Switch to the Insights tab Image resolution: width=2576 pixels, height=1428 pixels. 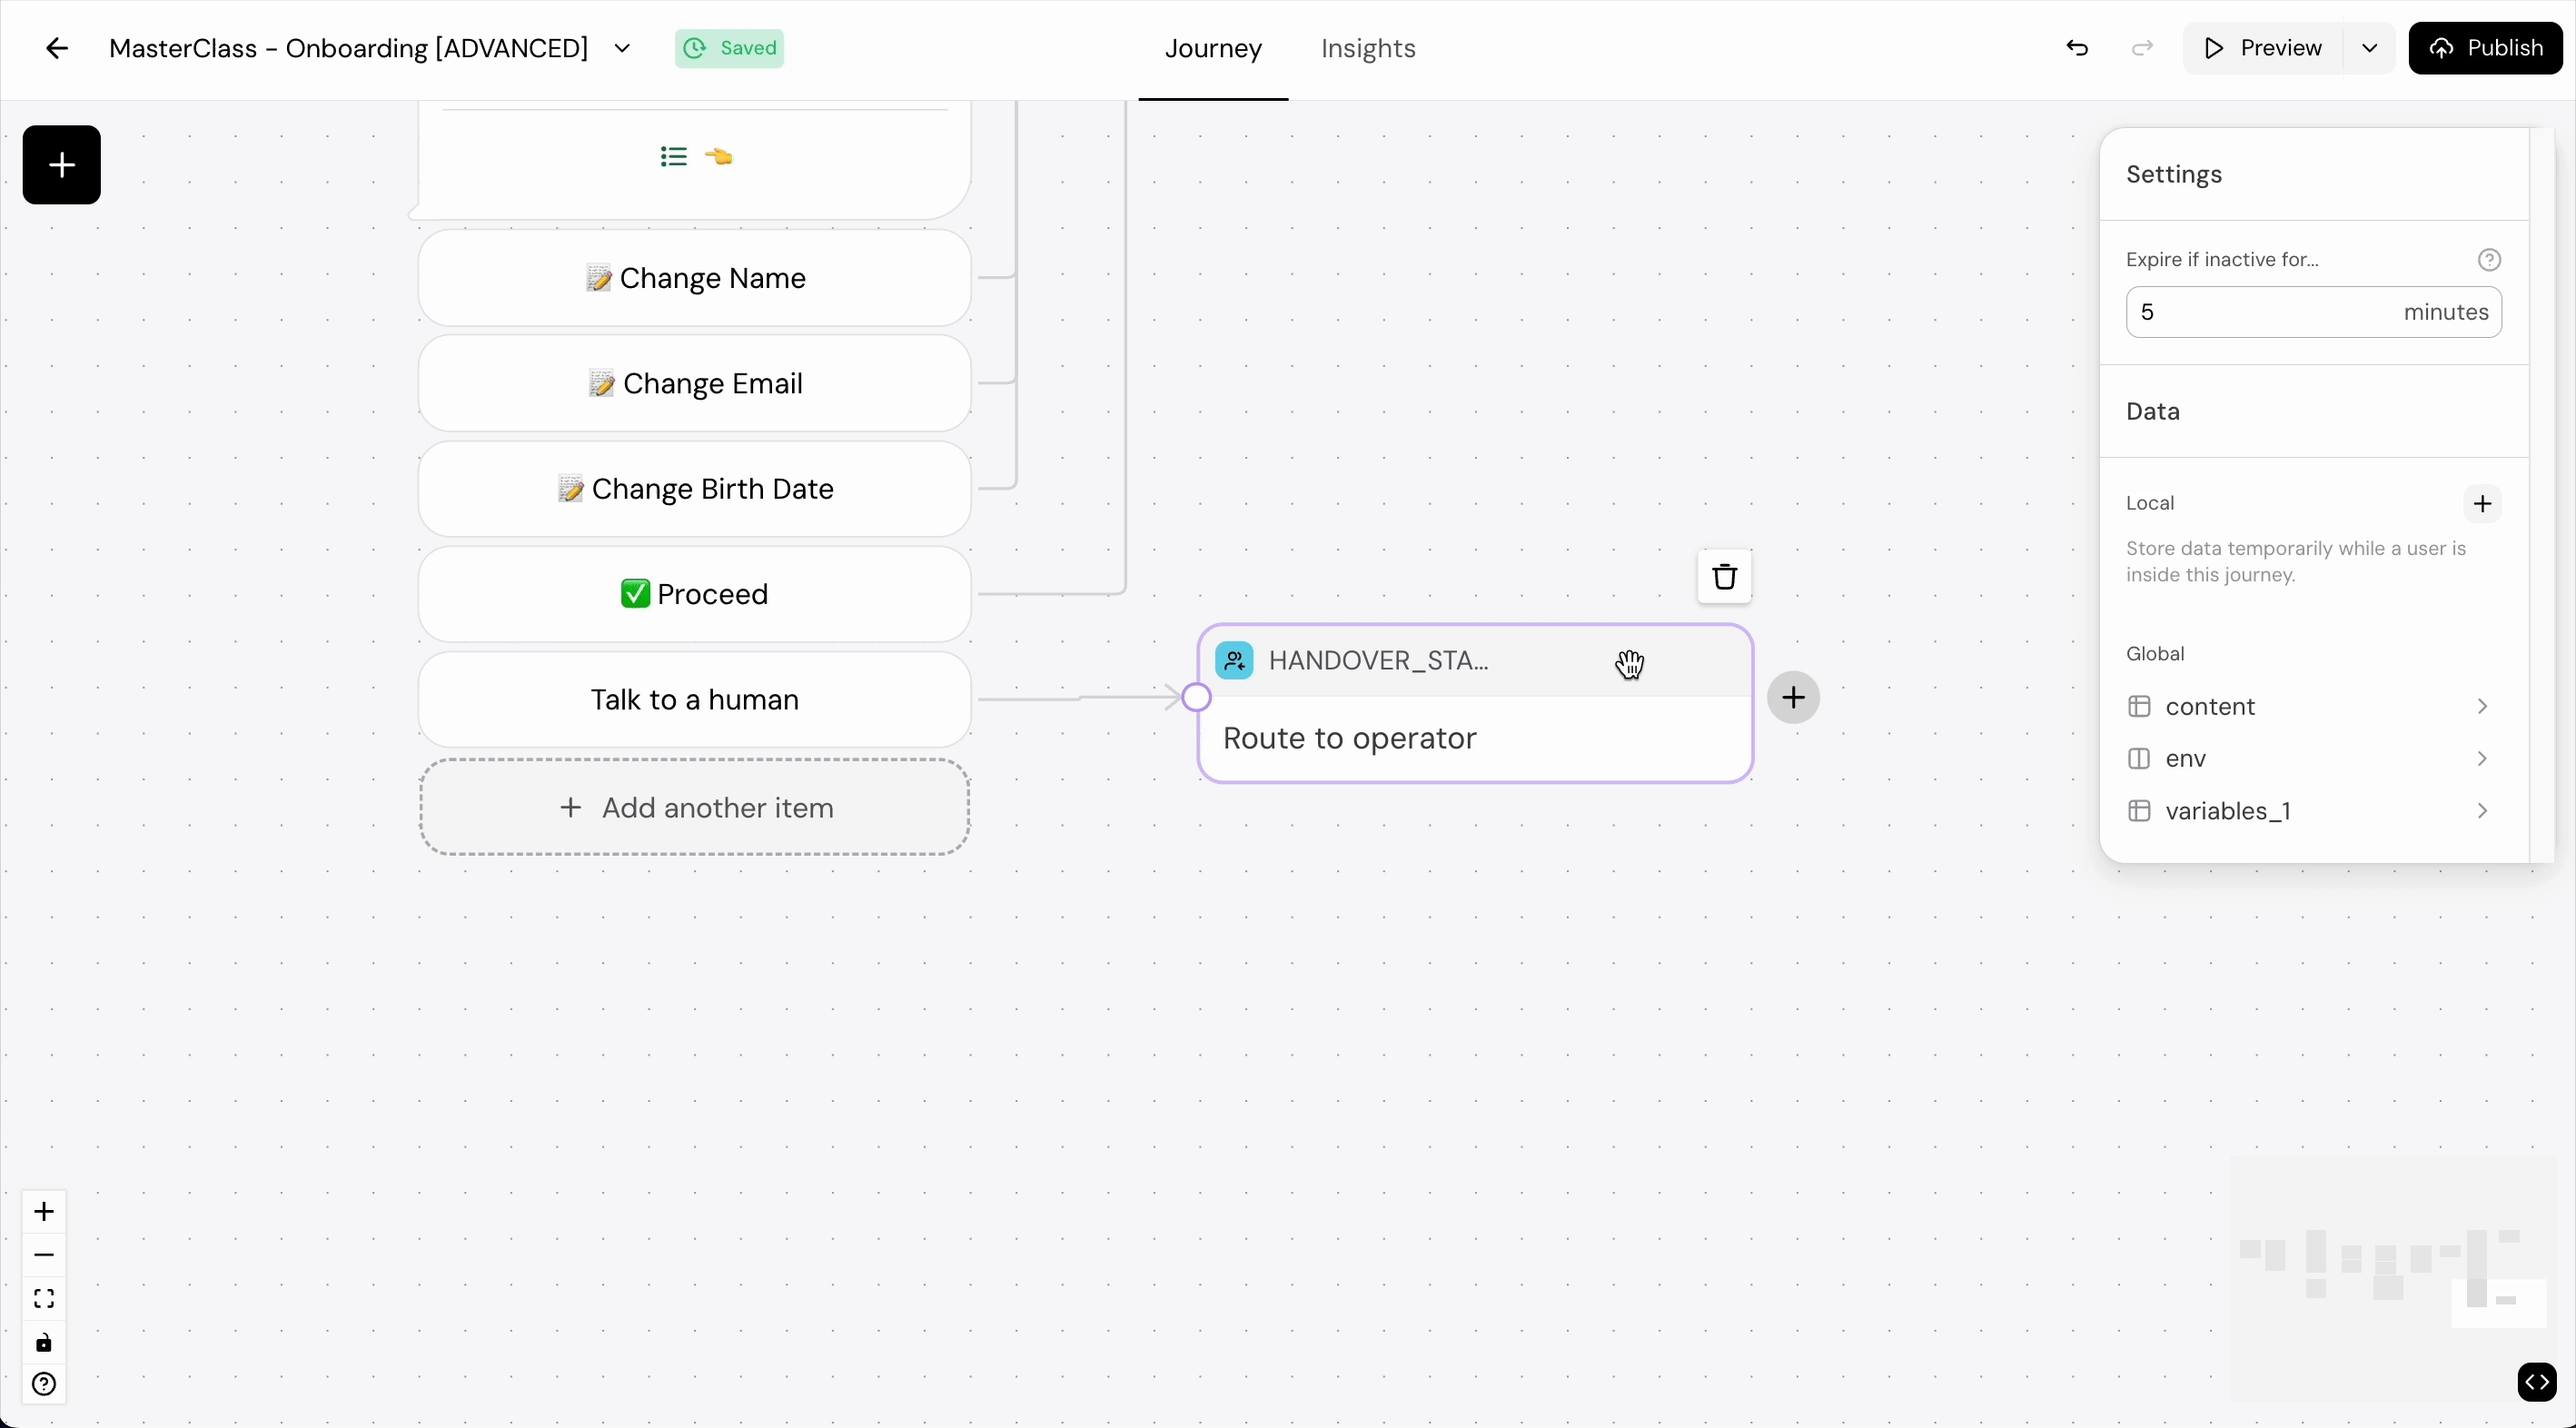click(1367, 48)
